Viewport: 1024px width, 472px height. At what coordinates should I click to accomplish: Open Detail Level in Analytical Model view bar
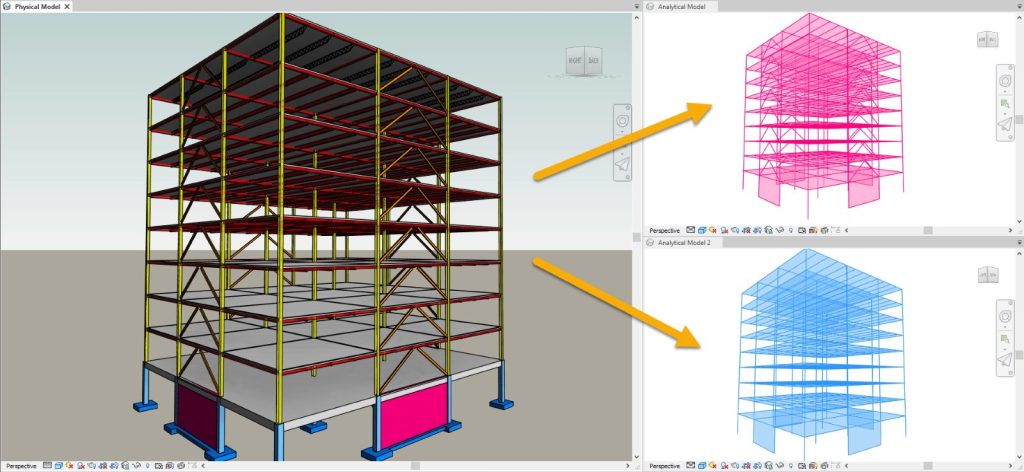(x=691, y=230)
